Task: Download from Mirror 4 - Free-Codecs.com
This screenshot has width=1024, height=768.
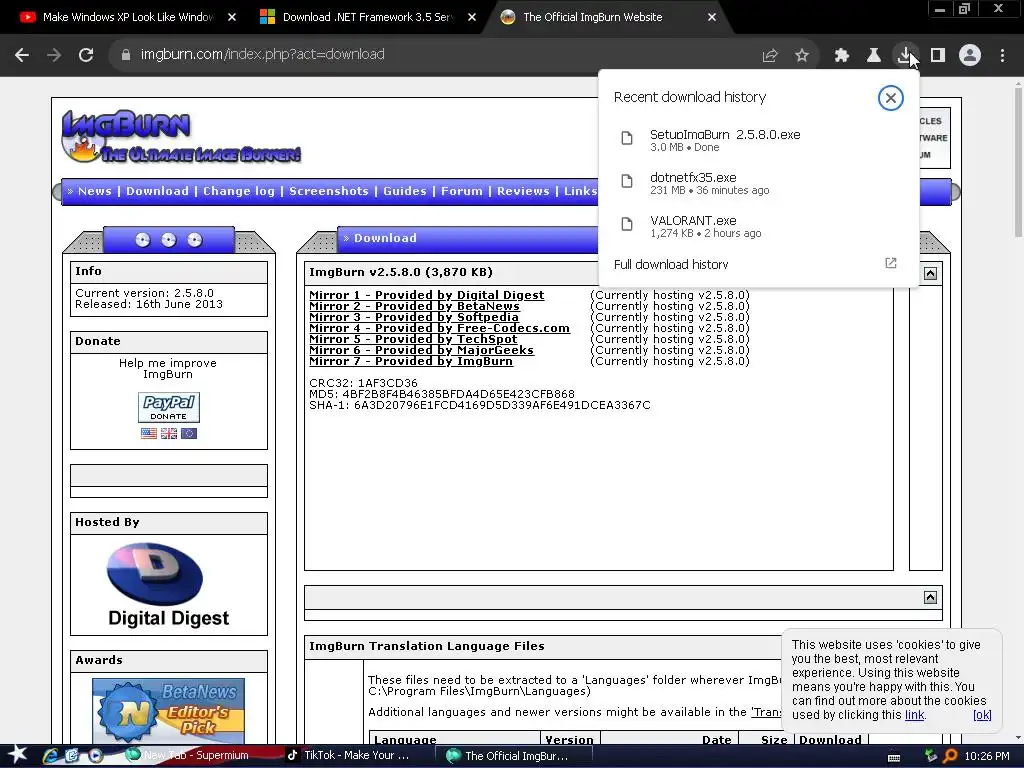Action: 439,328
